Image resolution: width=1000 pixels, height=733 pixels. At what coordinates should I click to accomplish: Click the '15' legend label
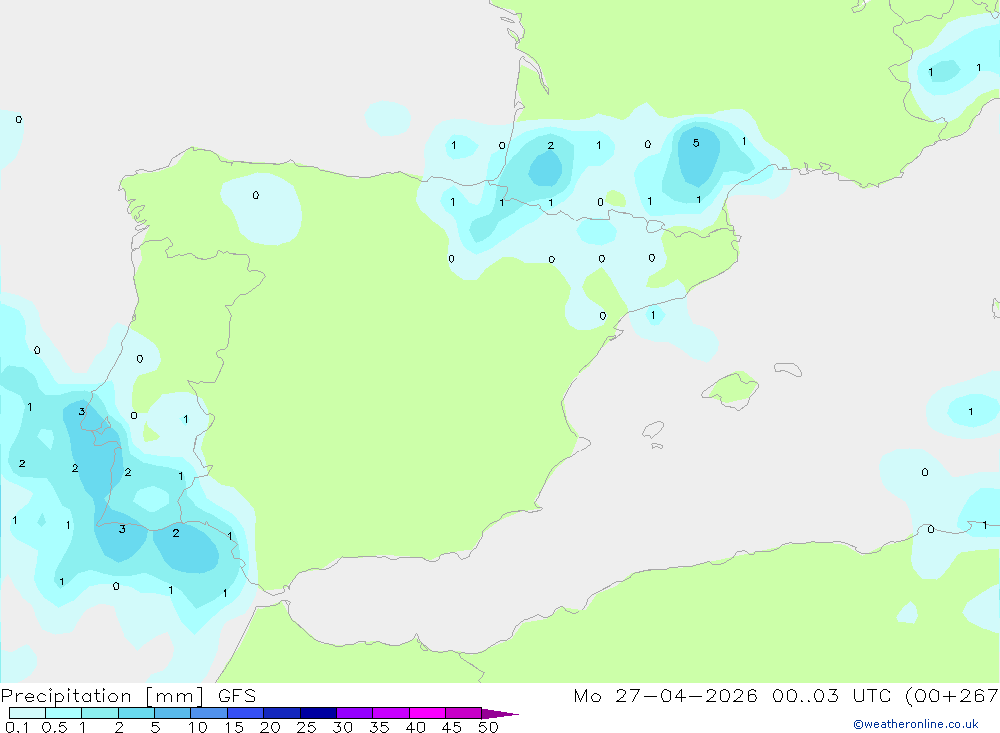tap(234, 727)
